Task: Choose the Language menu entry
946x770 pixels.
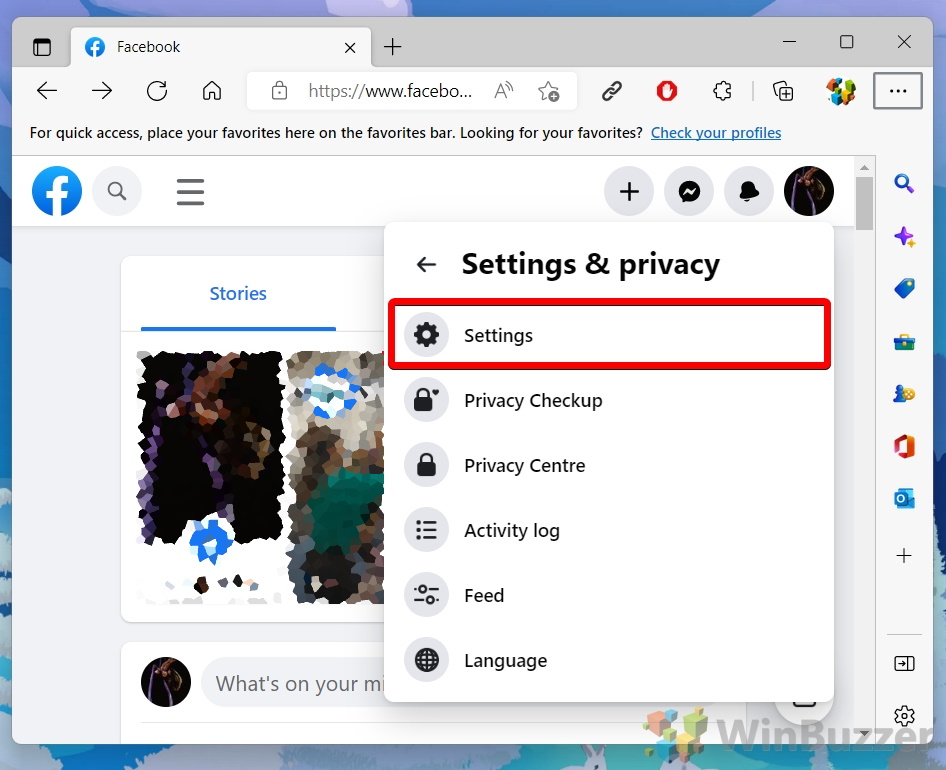Action: (x=609, y=660)
